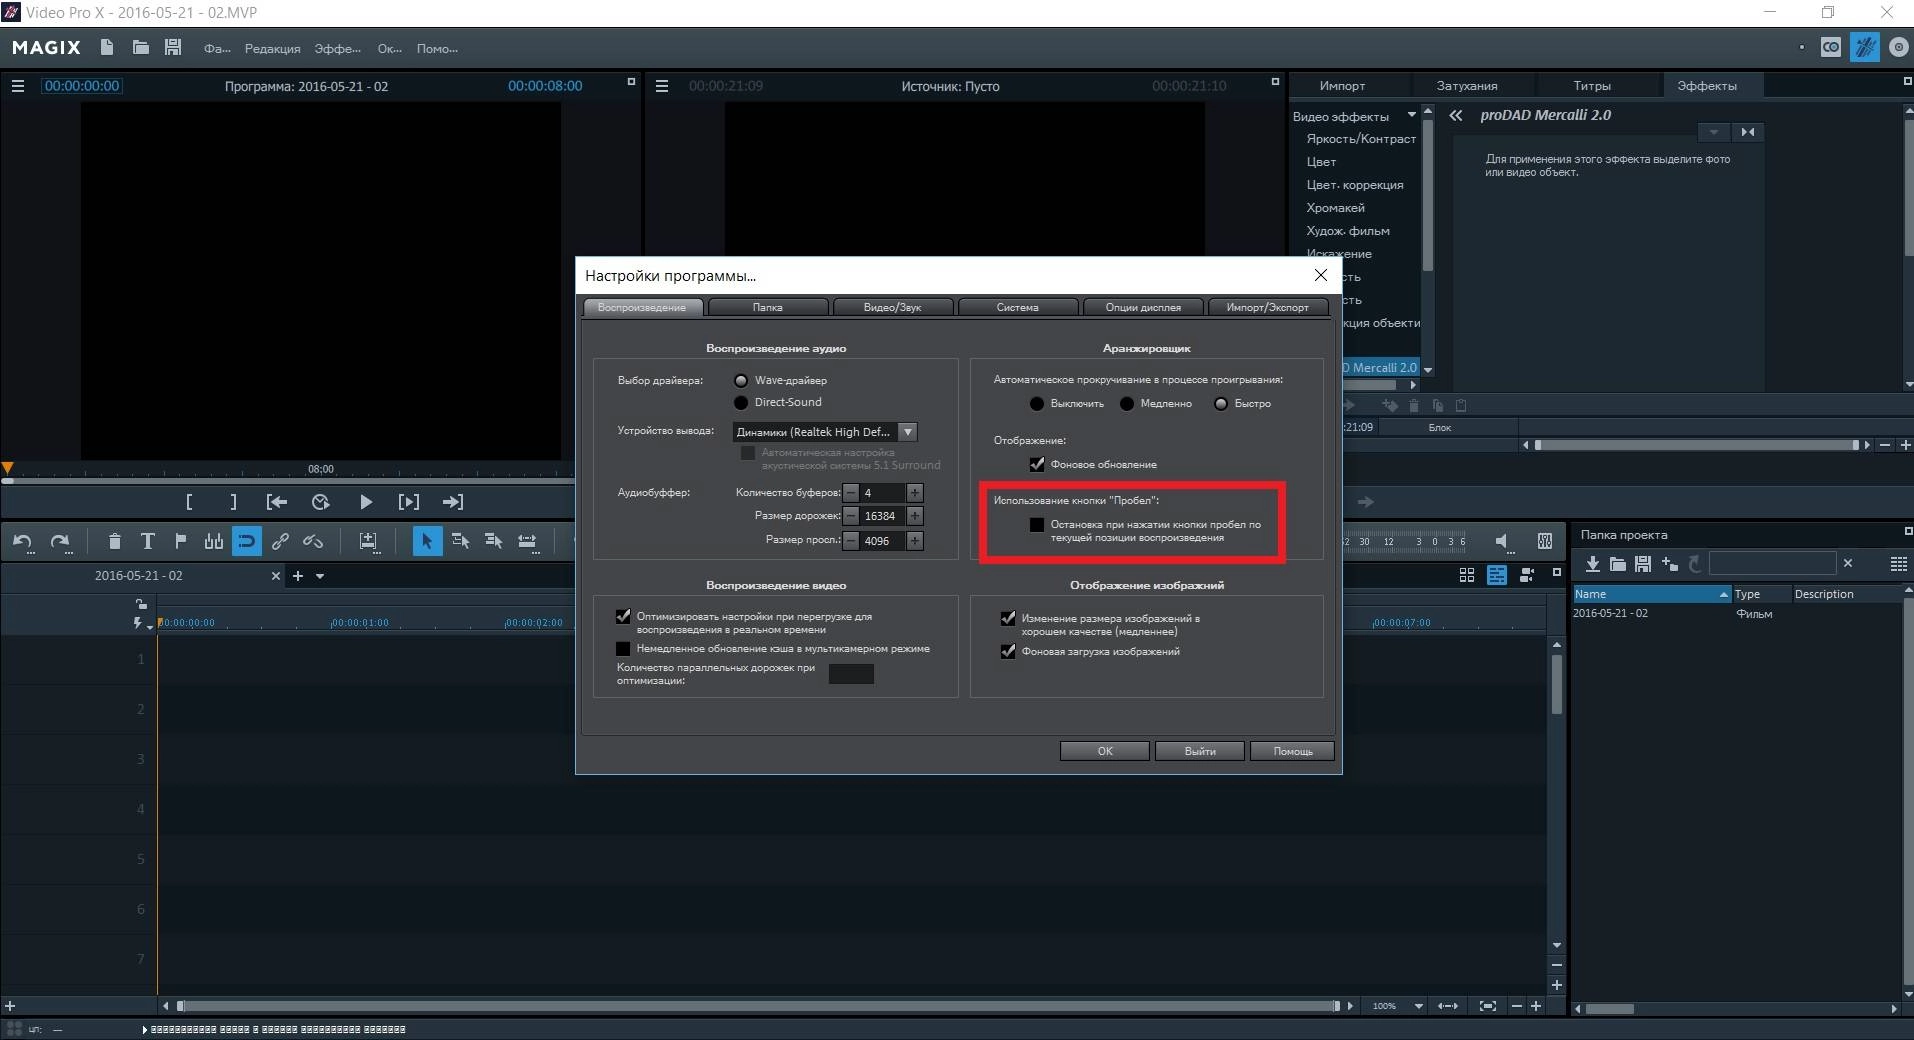
Task: Click the broken chain ungroup icon
Action: 313,542
